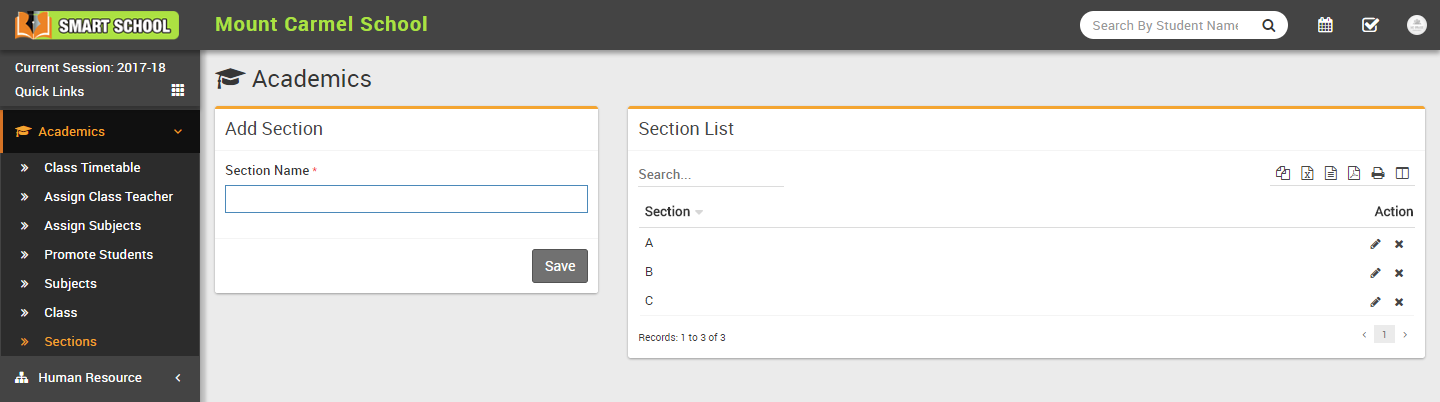The image size is (1440, 402).
Task: Click the magnifier search icon
Action: pyautogui.click(x=1268, y=25)
